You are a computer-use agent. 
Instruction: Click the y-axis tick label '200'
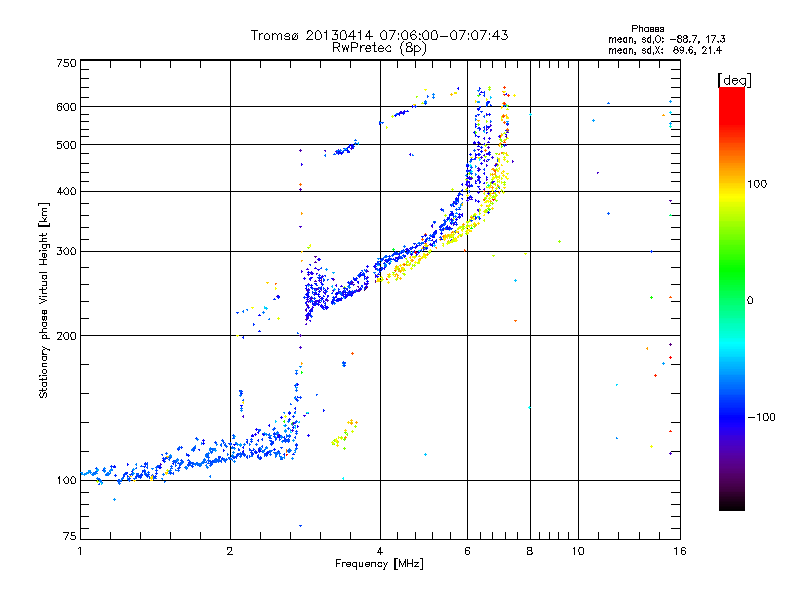point(66,336)
